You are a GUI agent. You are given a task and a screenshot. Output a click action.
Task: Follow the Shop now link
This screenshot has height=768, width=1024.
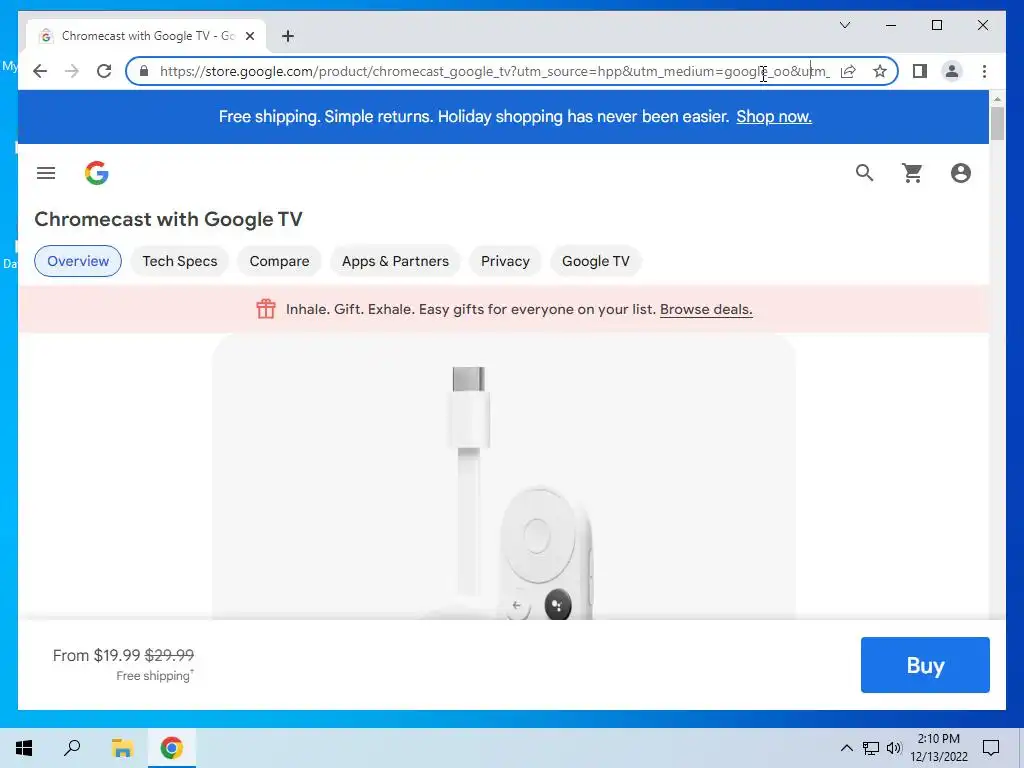coord(774,117)
